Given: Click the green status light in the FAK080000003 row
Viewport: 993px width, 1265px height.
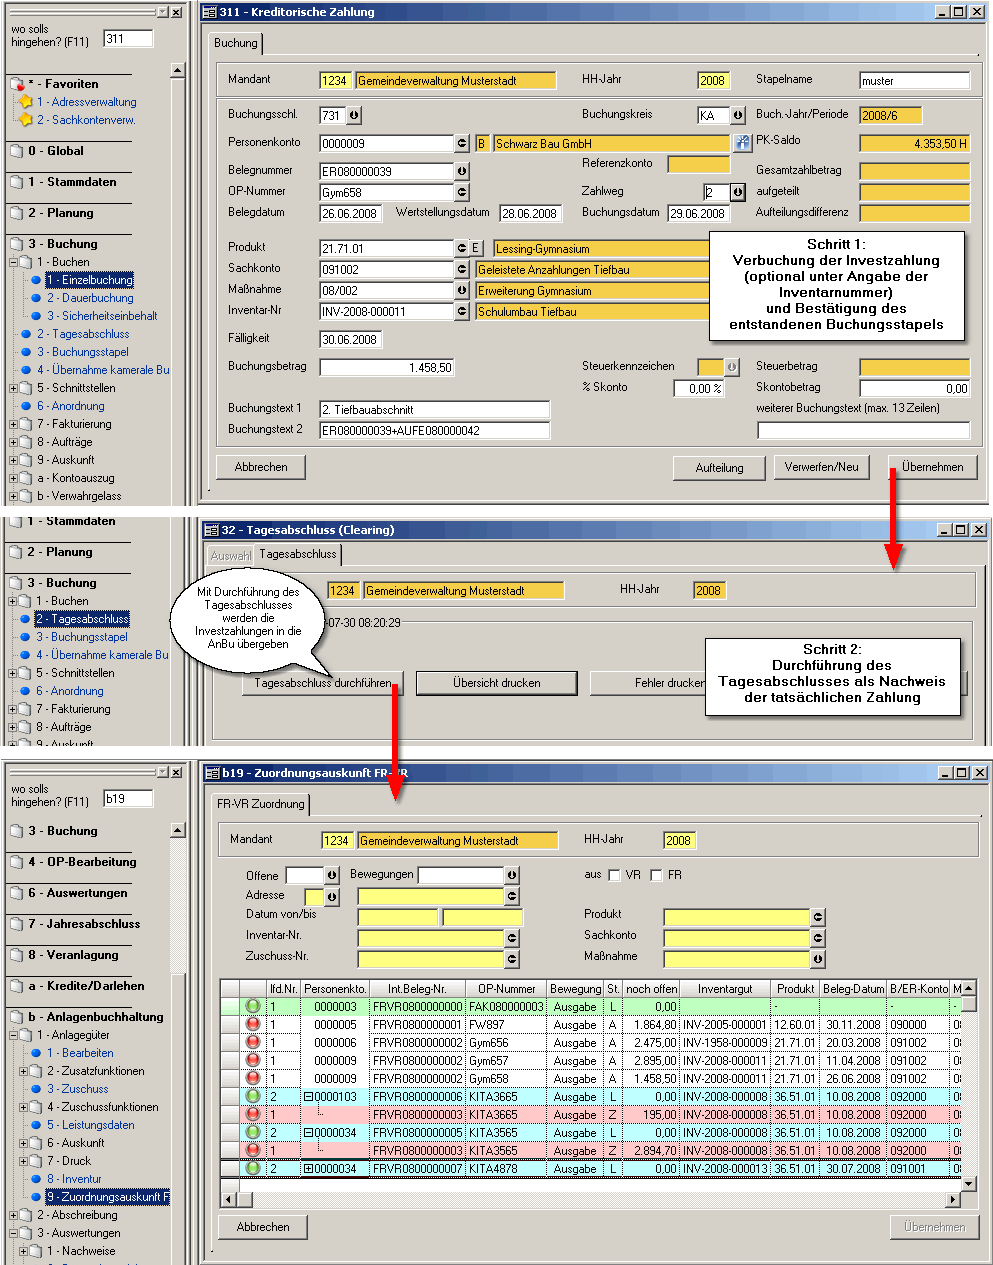Looking at the screenshot, I should 253,1006.
